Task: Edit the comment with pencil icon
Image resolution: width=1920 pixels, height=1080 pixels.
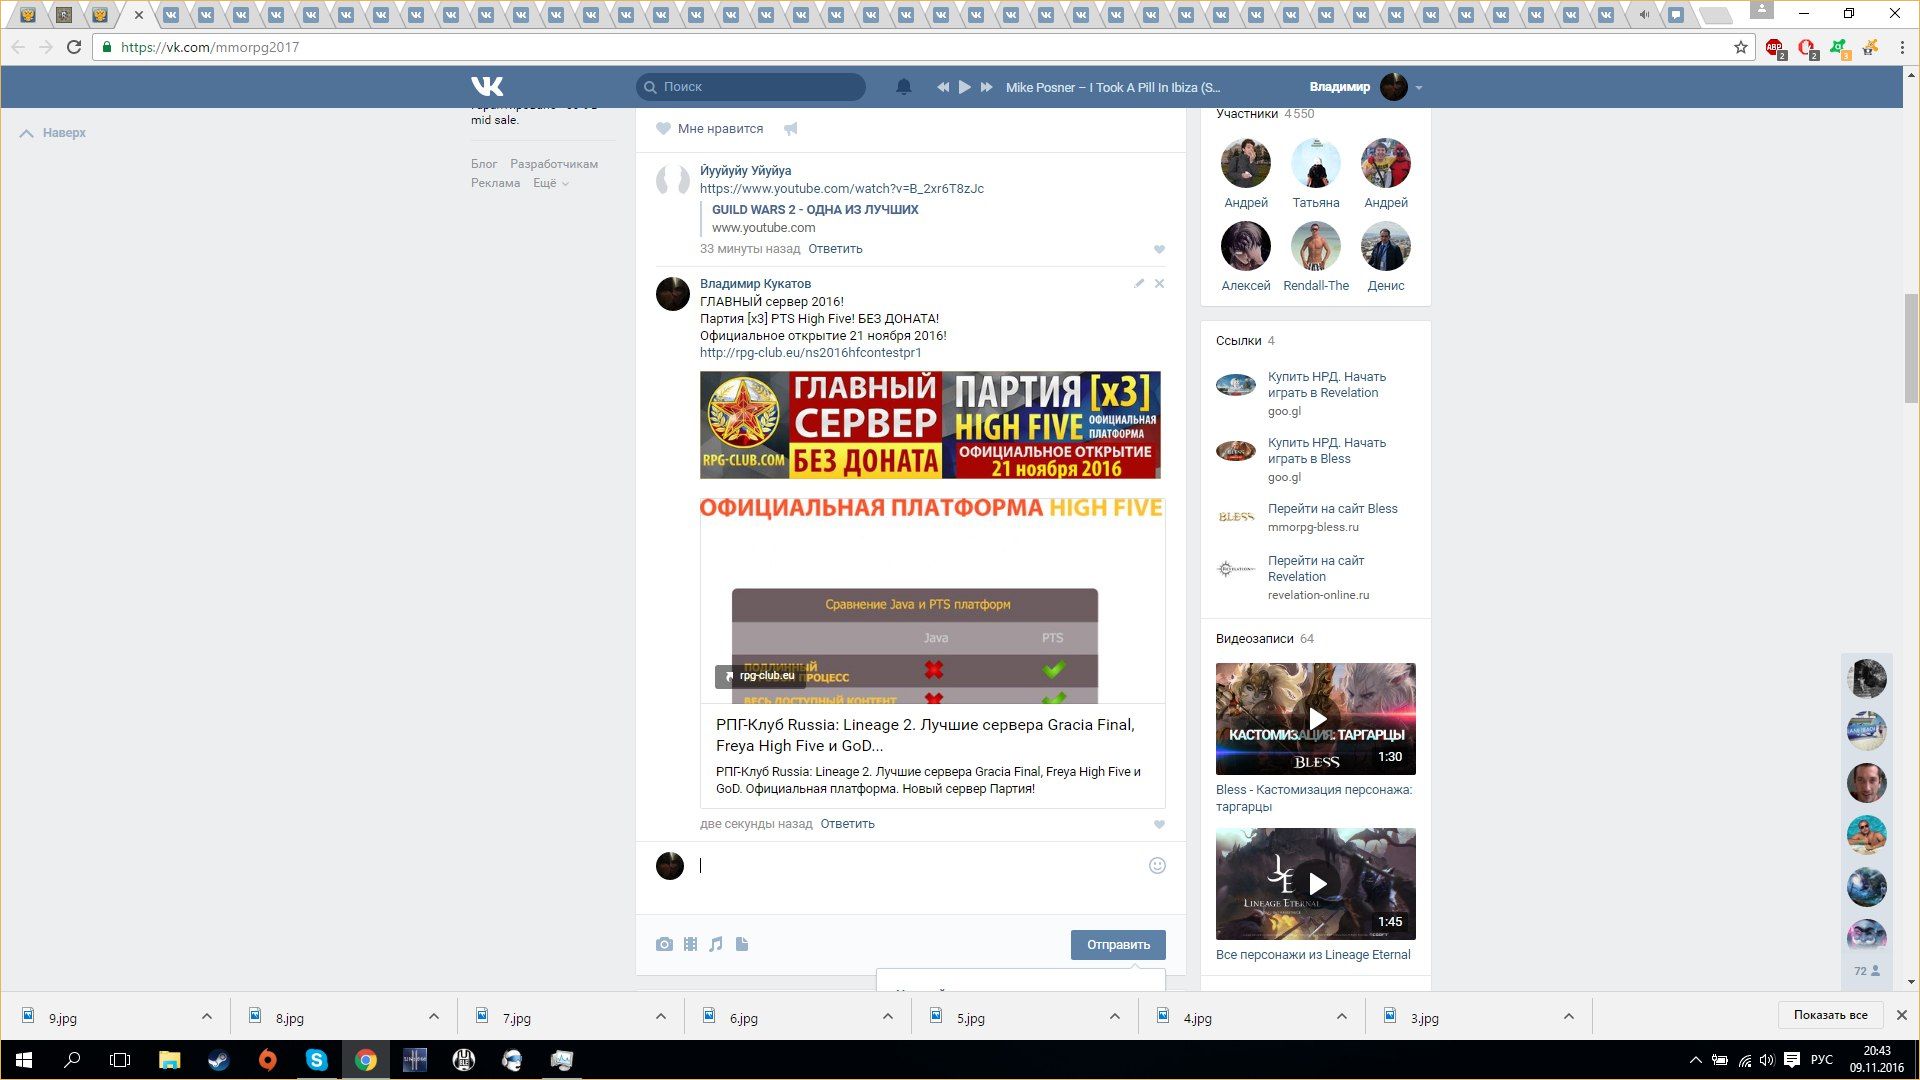Action: tap(1139, 284)
